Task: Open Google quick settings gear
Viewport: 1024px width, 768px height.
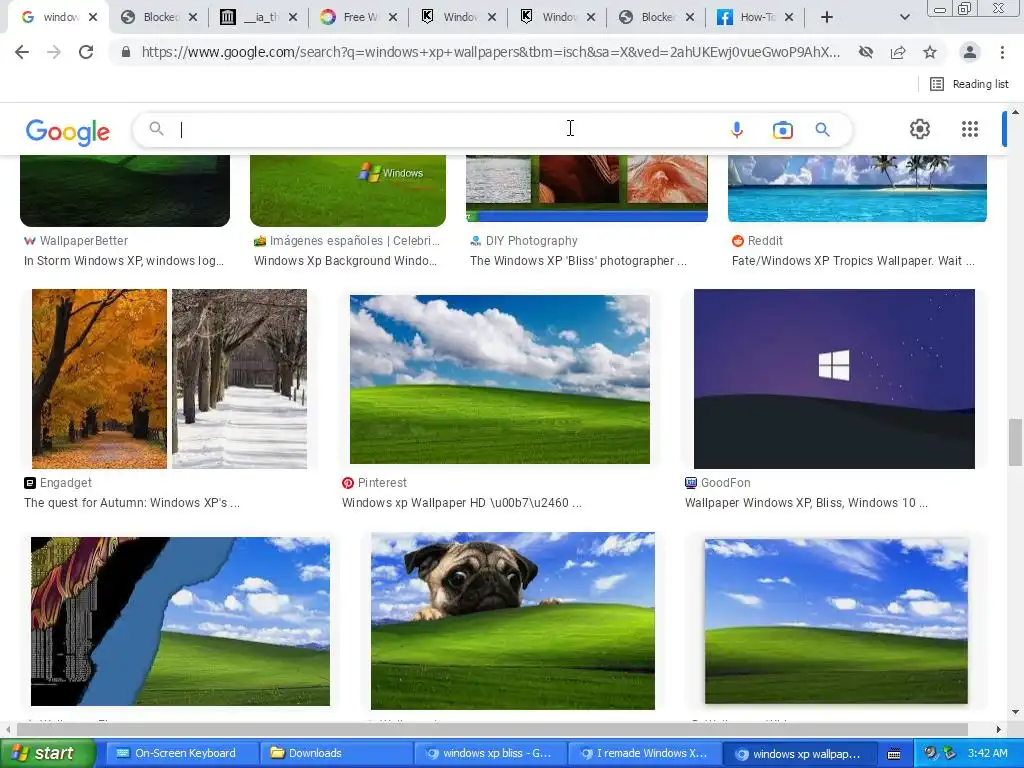Action: click(x=920, y=129)
